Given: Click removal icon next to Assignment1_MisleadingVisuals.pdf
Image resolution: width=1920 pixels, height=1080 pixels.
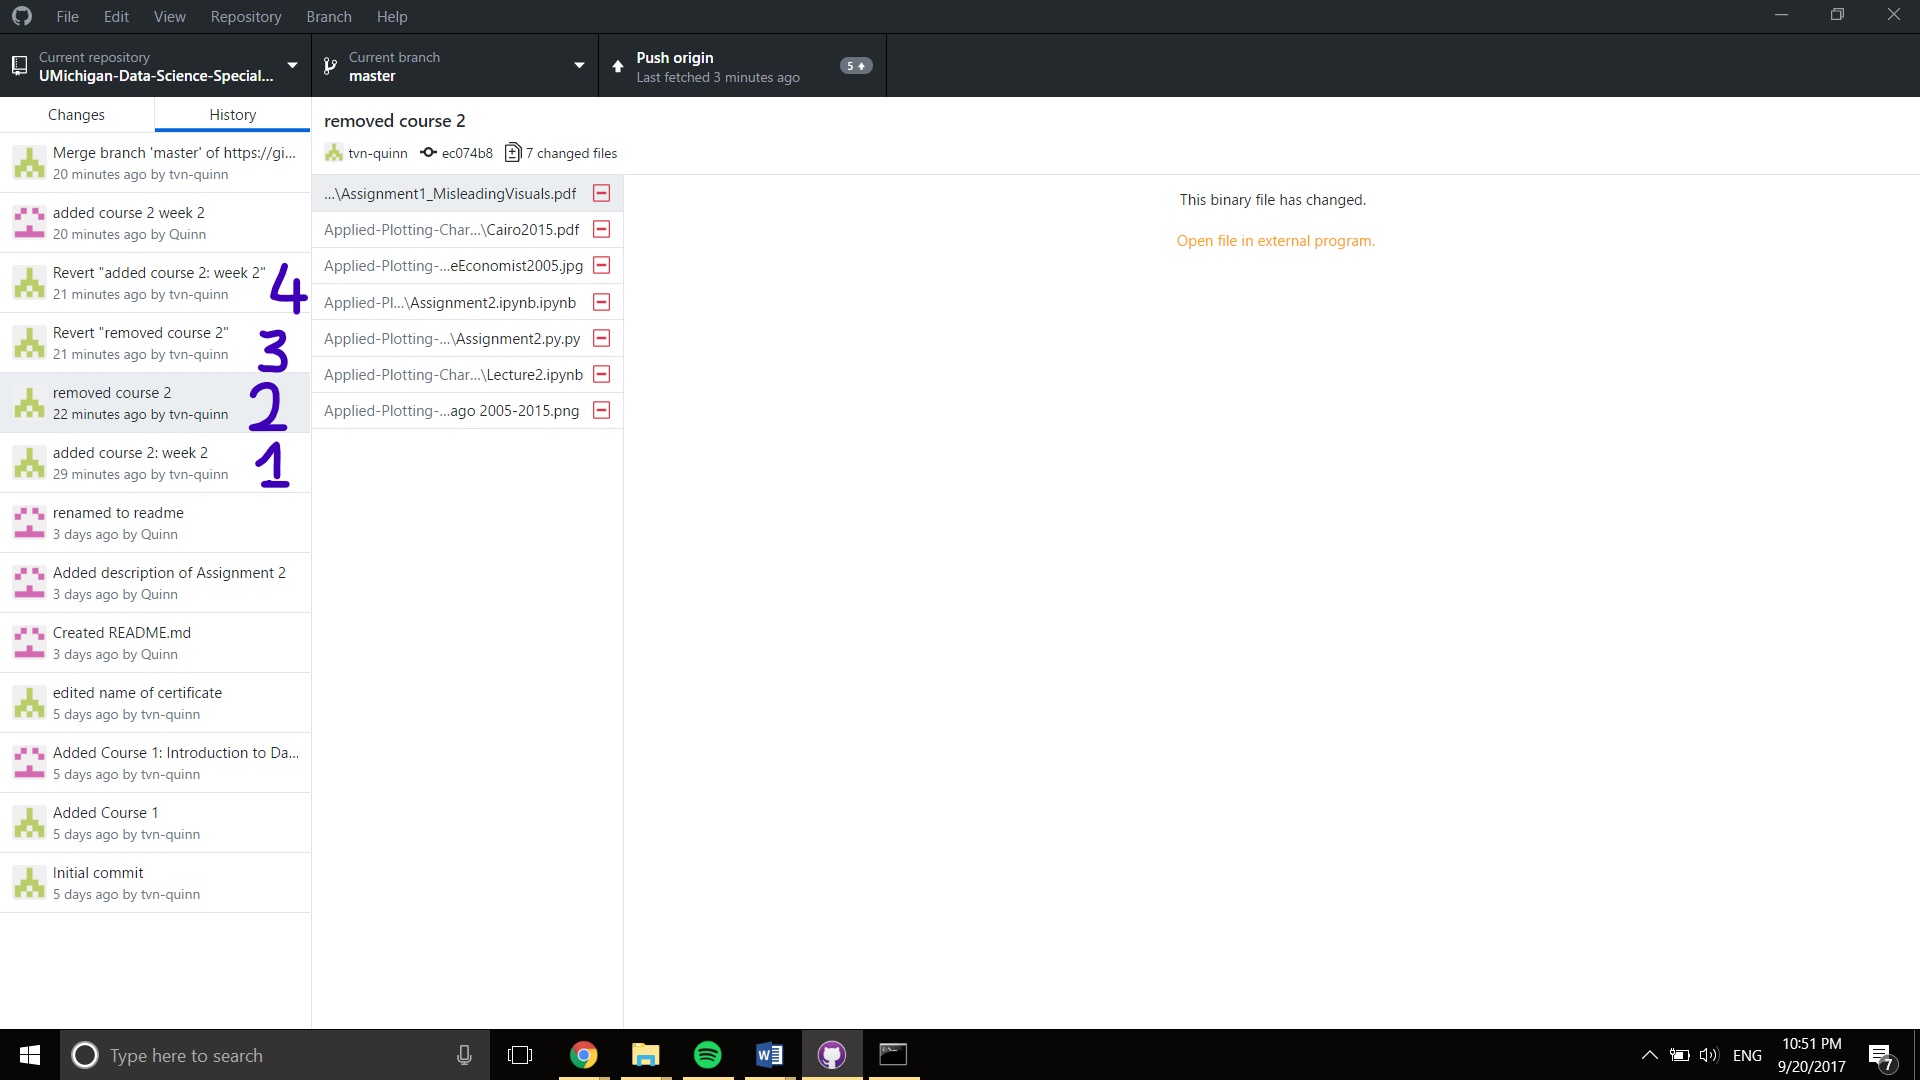Looking at the screenshot, I should tap(601, 193).
